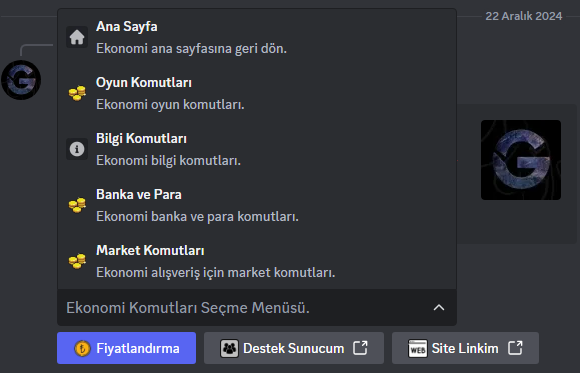Visit the Destek Sunucum link button
This screenshot has width=580, height=373.
294,348
